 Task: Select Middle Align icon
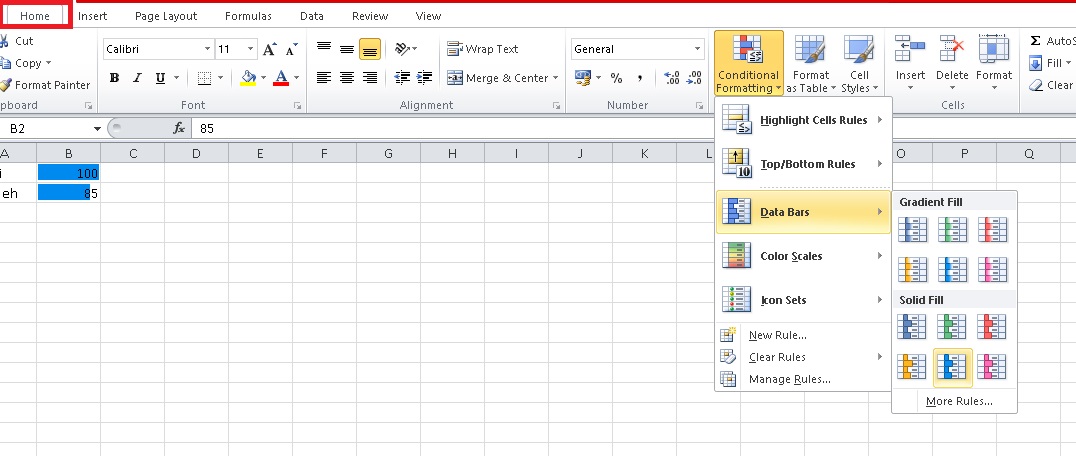[347, 49]
